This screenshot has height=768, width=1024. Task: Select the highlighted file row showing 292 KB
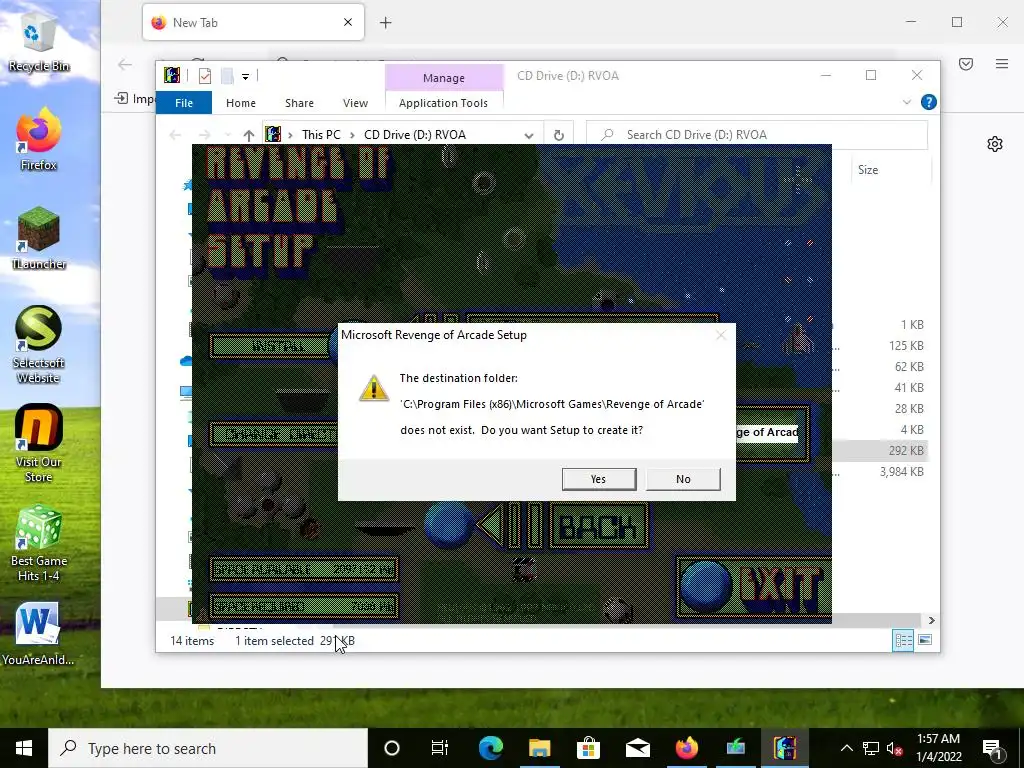coord(882,451)
